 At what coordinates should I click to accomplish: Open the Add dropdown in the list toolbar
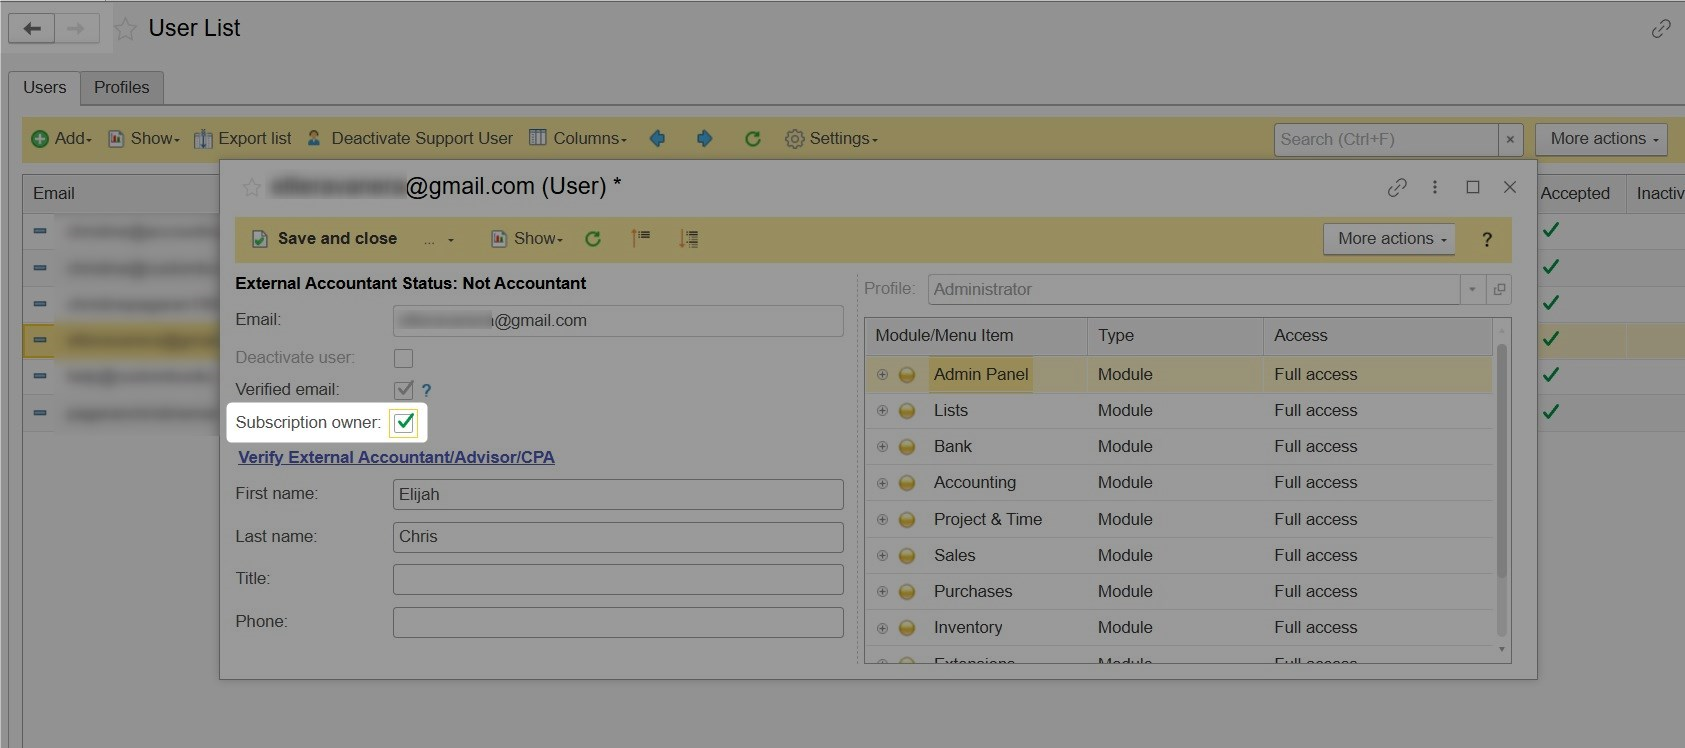tap(61, 139)
